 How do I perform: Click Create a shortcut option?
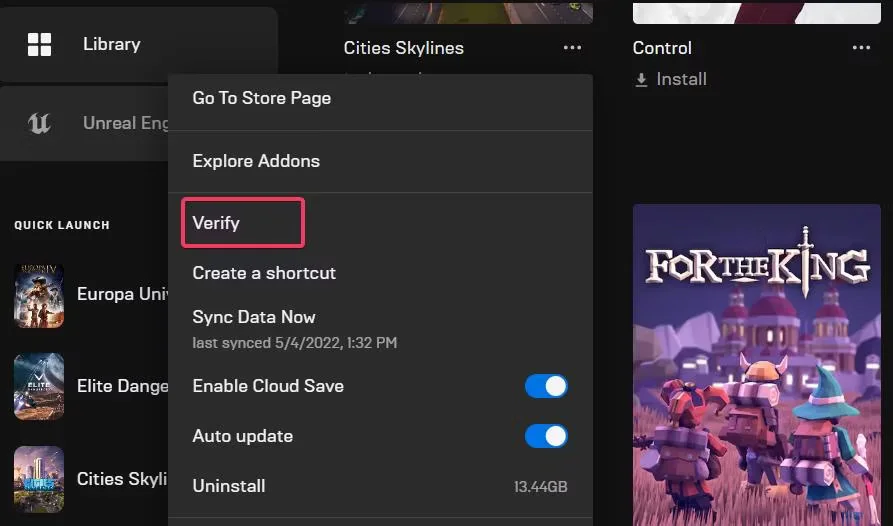264,273
